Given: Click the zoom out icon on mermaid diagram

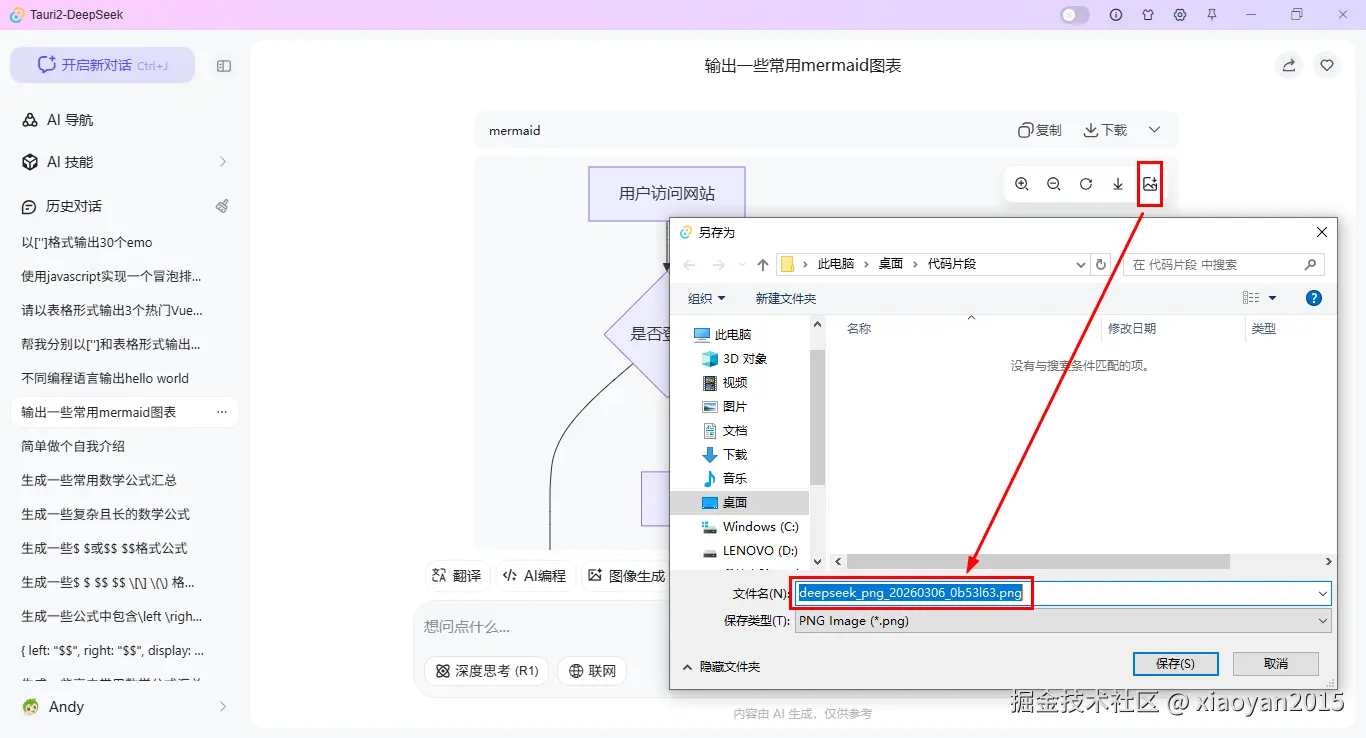Looking at the screenshot, I should point(1054,184).
